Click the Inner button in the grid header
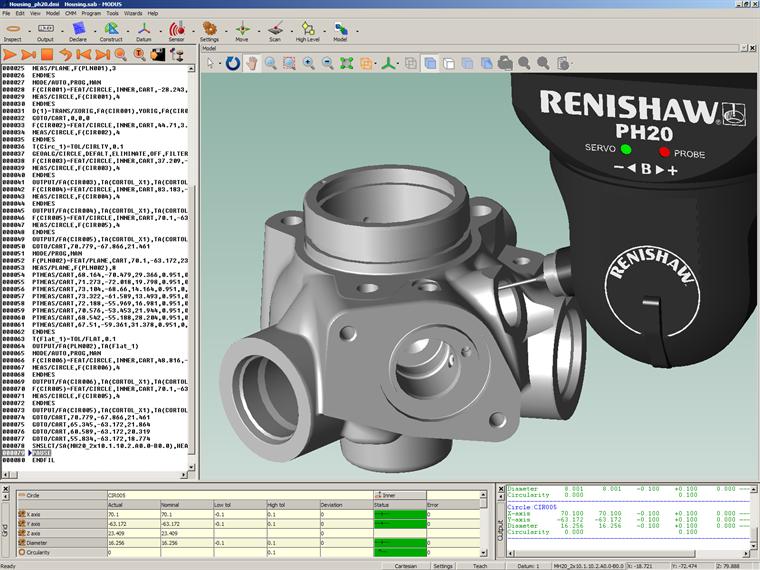Screen dimensions: 760x570 [x=400, y=495]
